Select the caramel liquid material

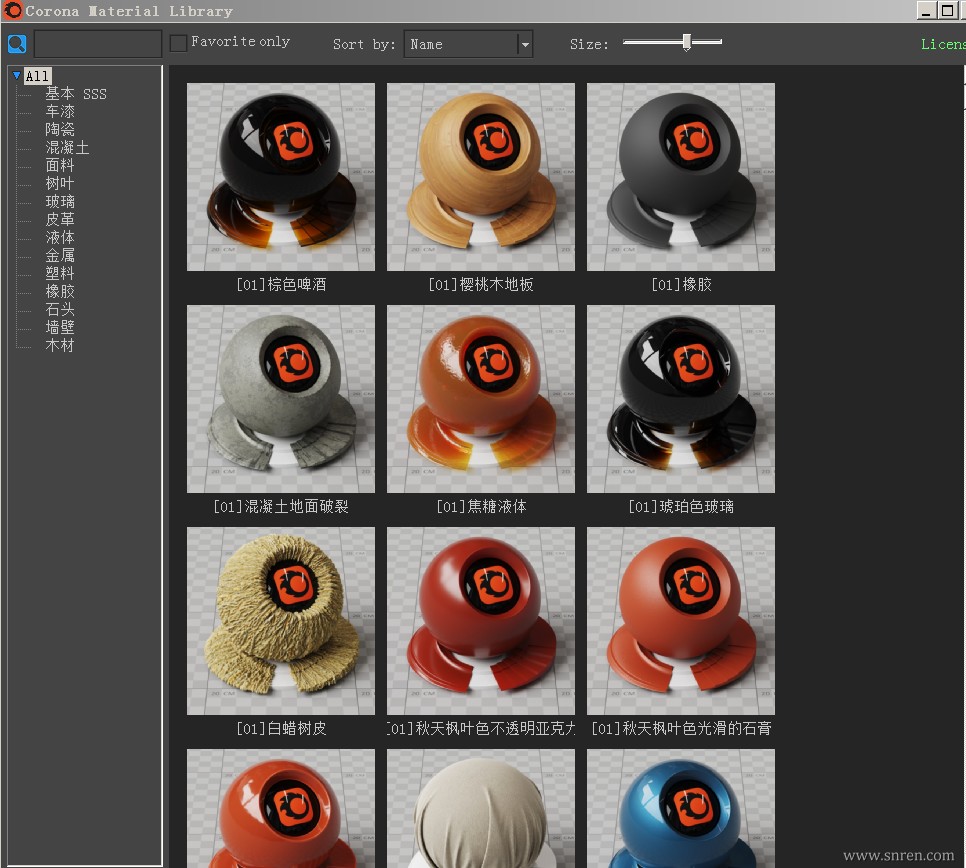click(481, 399)
